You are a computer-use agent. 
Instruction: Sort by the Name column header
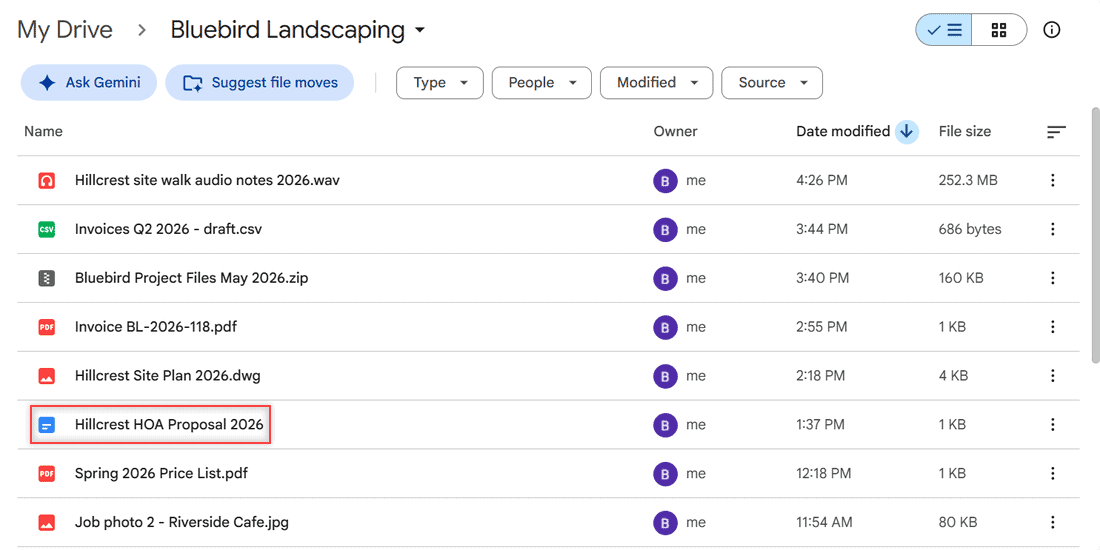coord(43,131)
